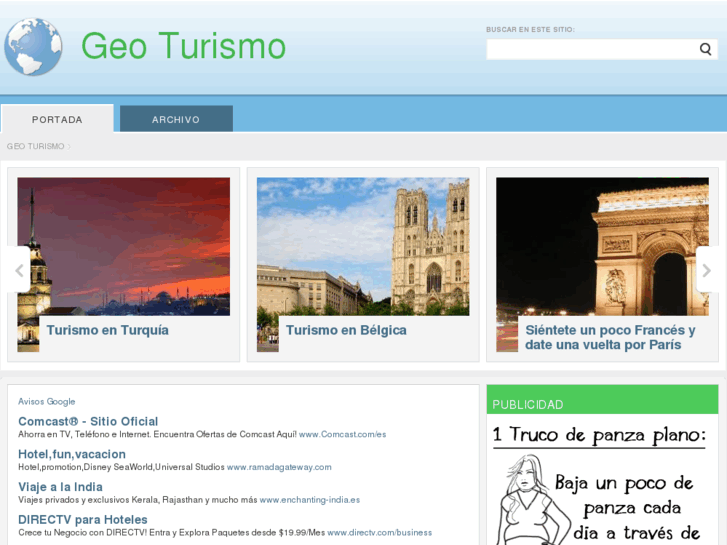The width and height of the screenshot is (727, 545).
Task: Select the Portada tab
Action: coord(57,119)
